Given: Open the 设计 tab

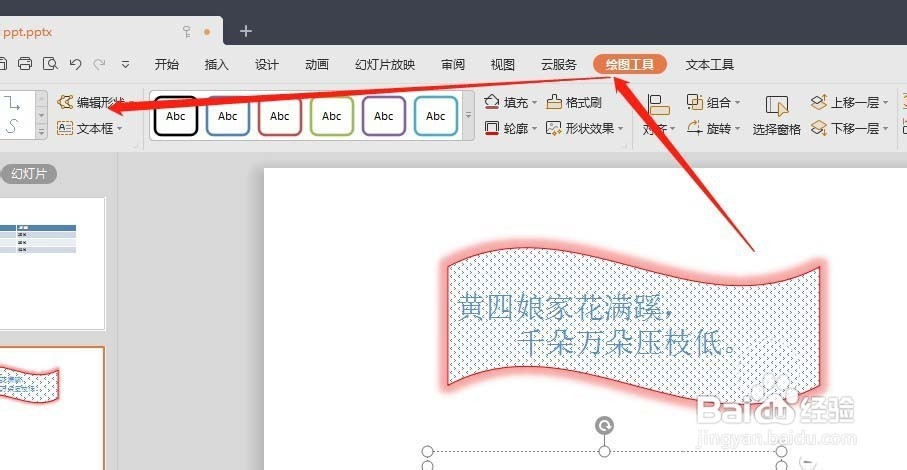Looking at the screenshot, I should (x=267, y=64).
